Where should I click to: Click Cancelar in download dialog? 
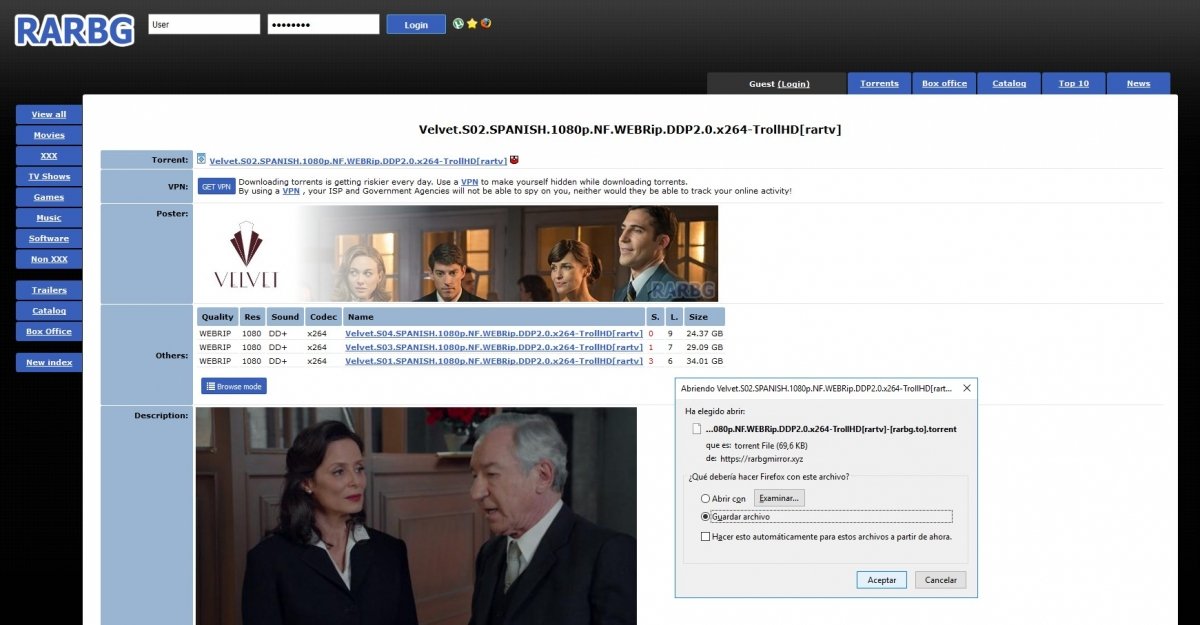point(941,580)
